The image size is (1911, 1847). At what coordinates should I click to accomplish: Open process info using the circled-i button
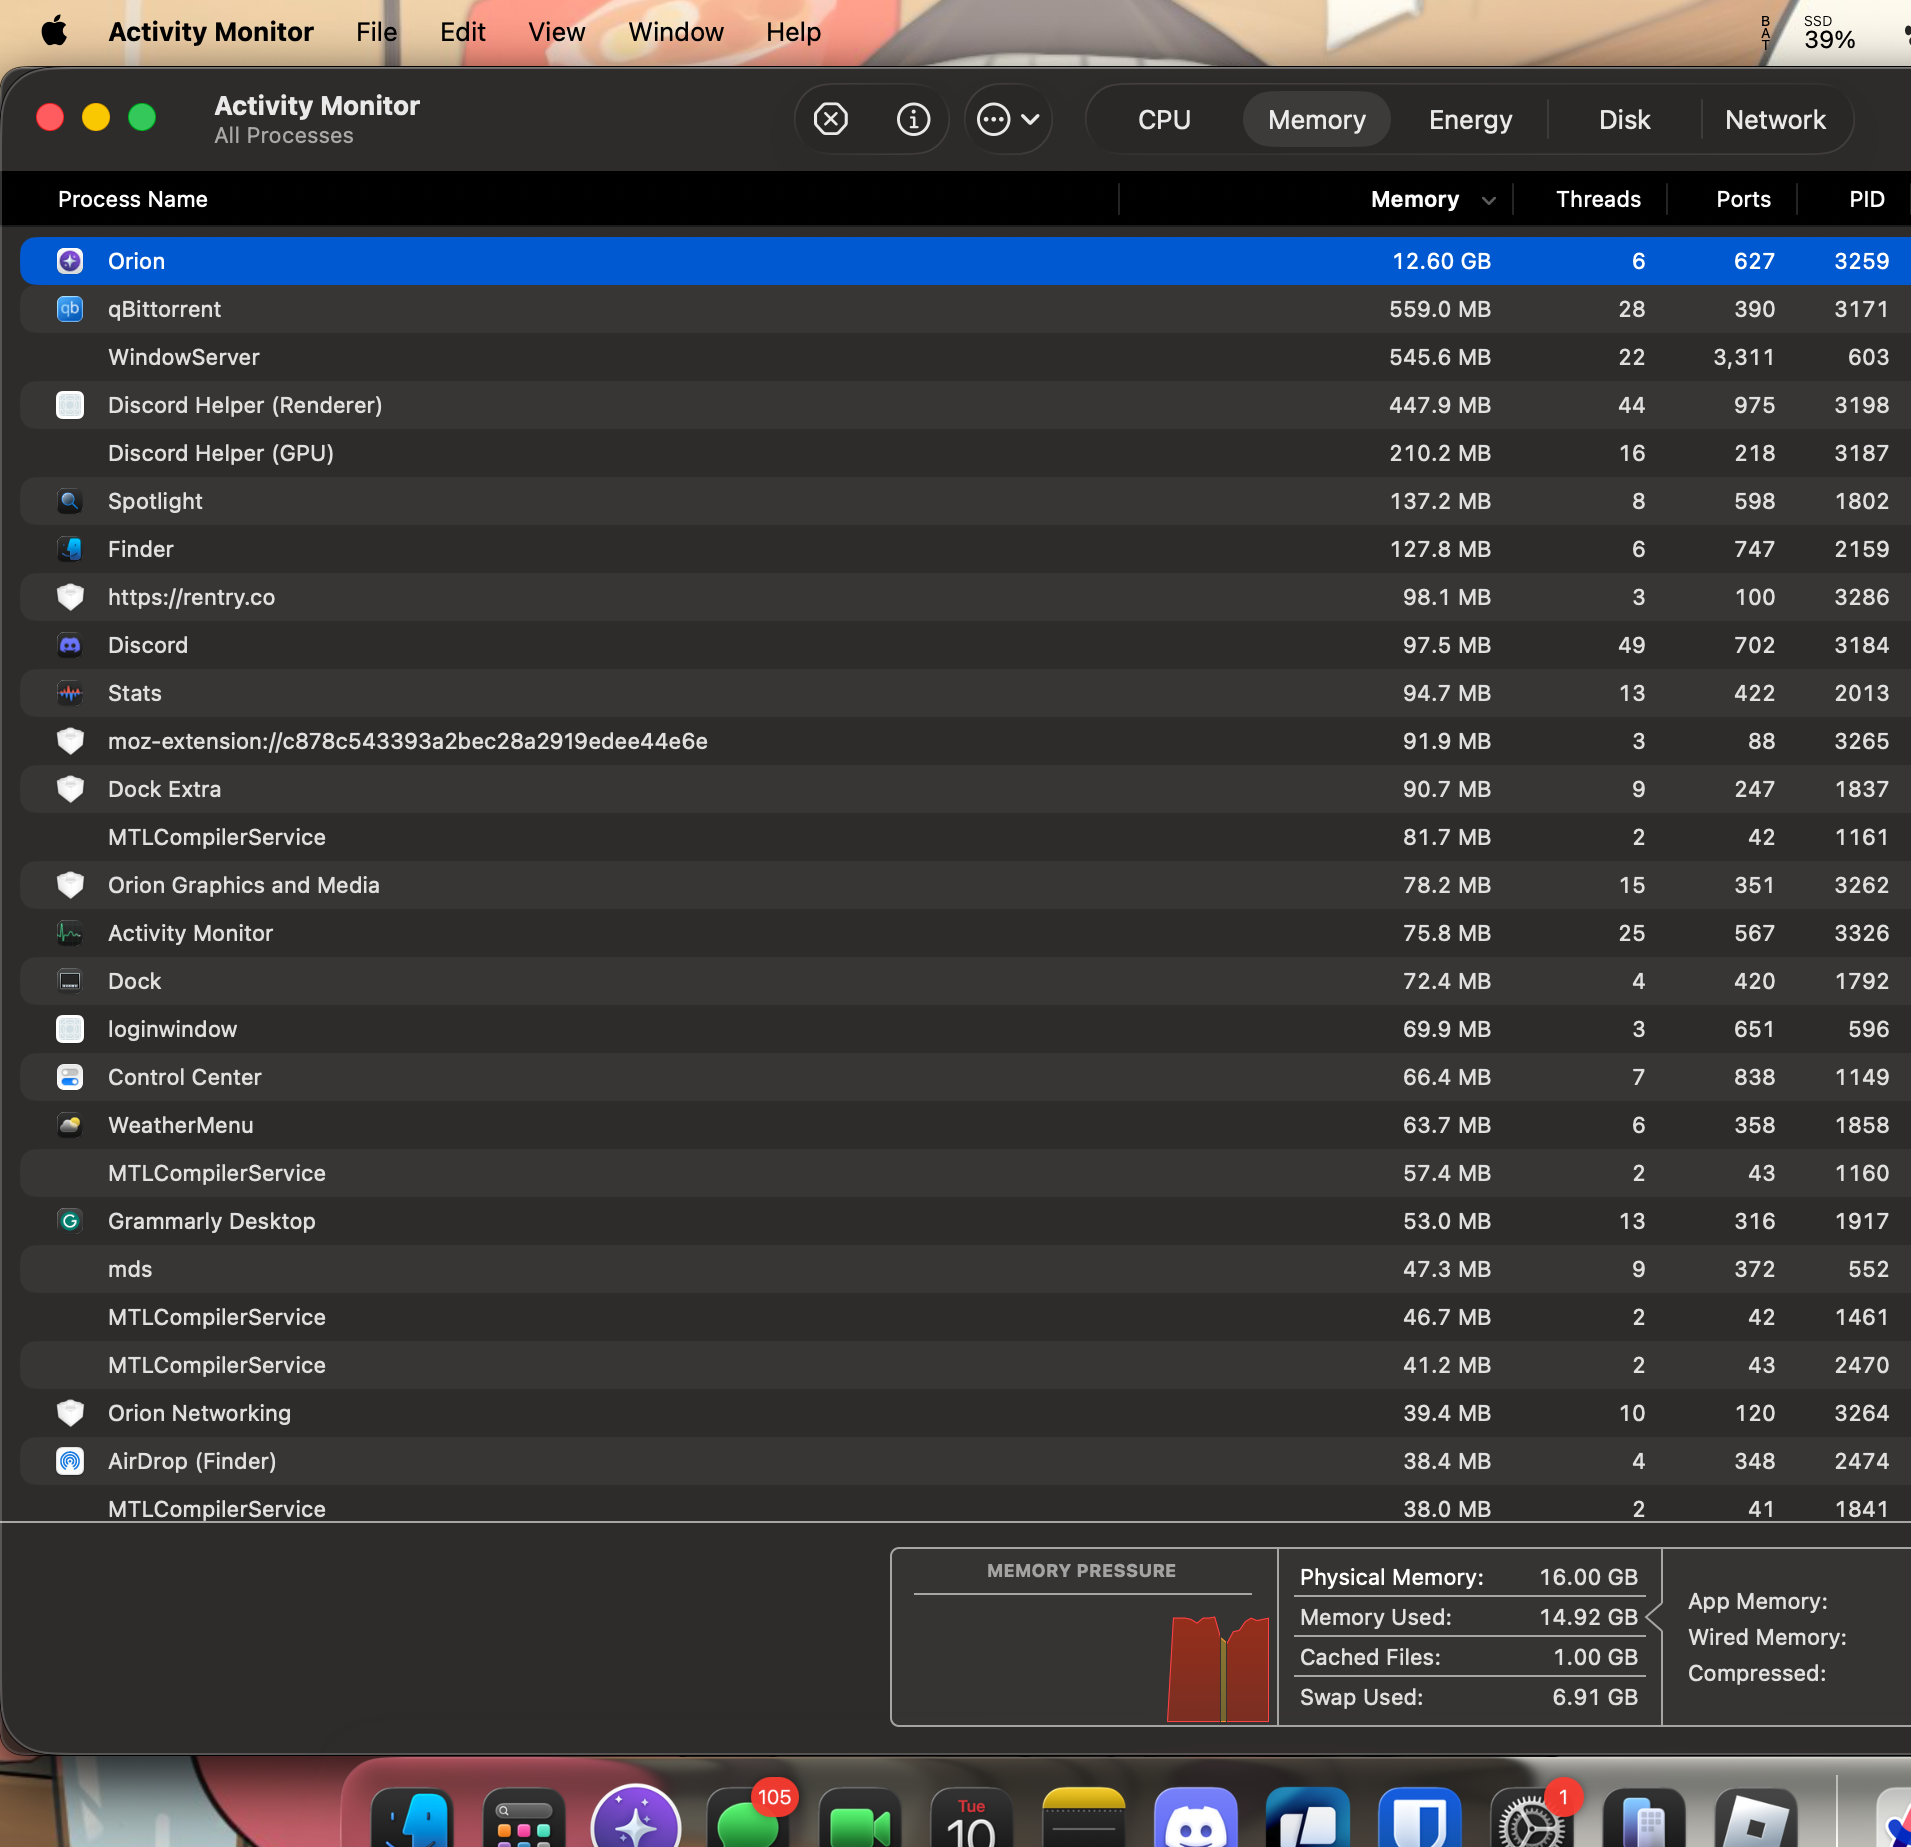(911, 118)
